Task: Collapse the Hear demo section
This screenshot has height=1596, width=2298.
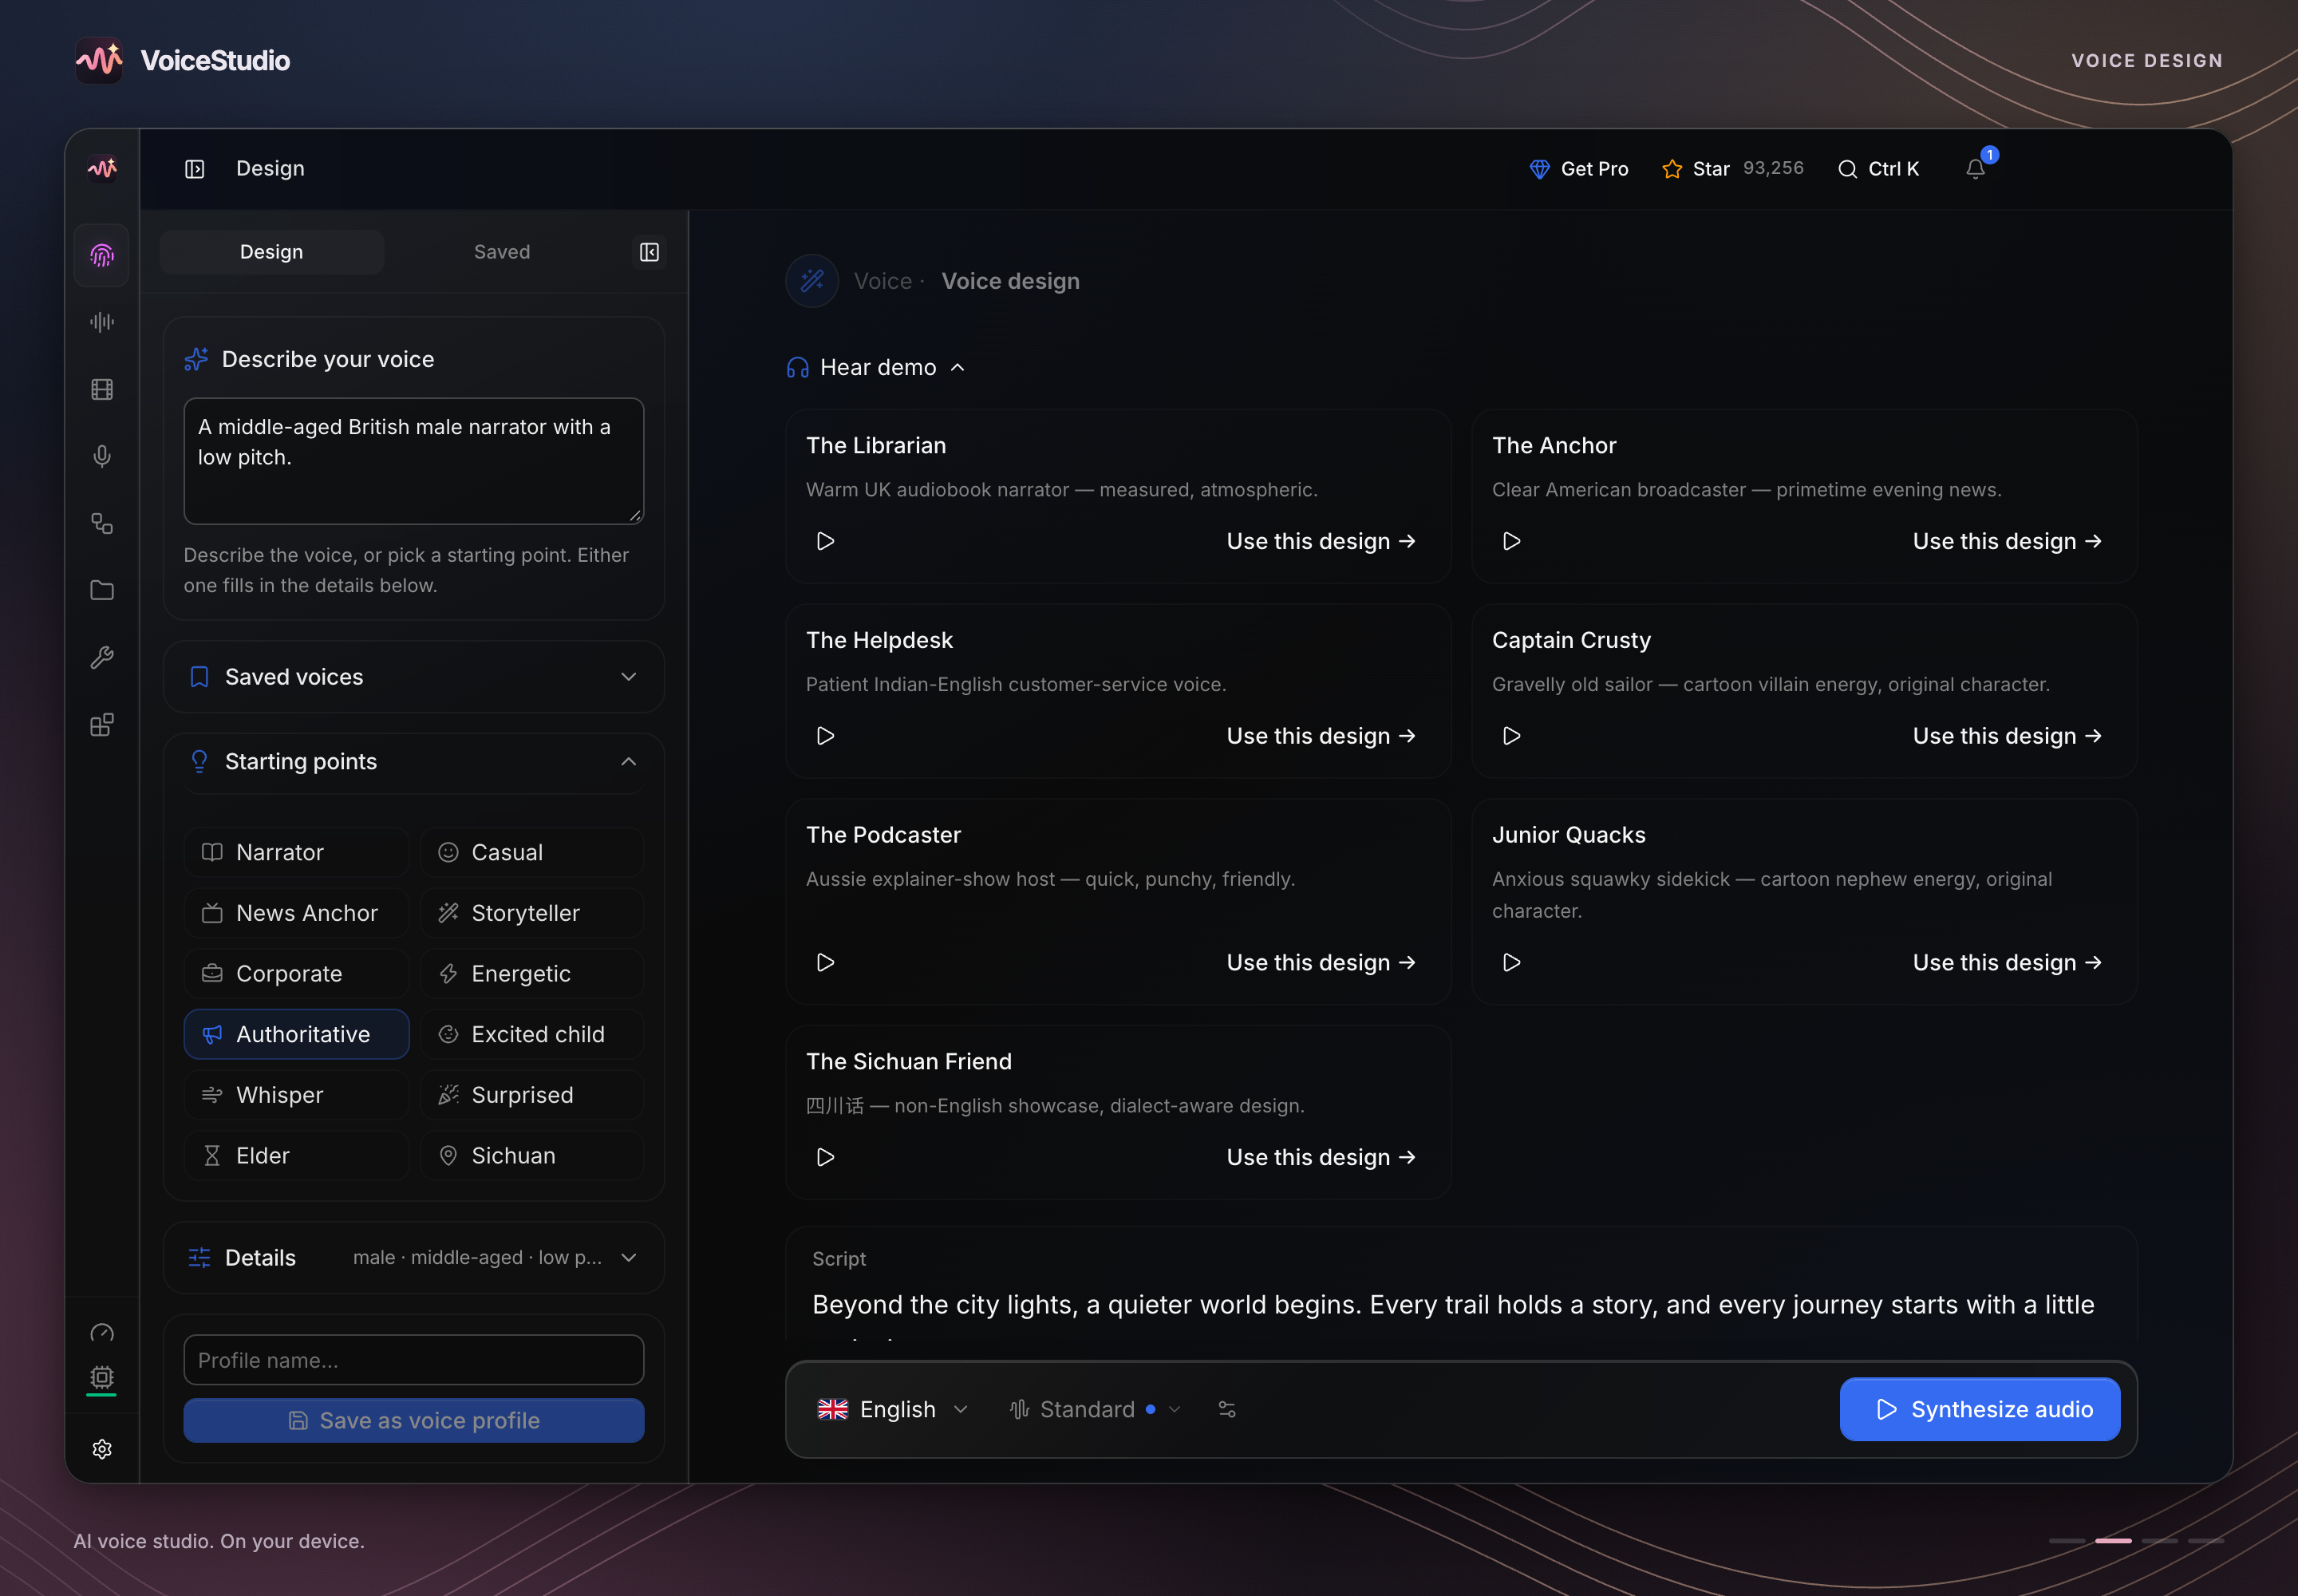Action: tap(876, 368)
